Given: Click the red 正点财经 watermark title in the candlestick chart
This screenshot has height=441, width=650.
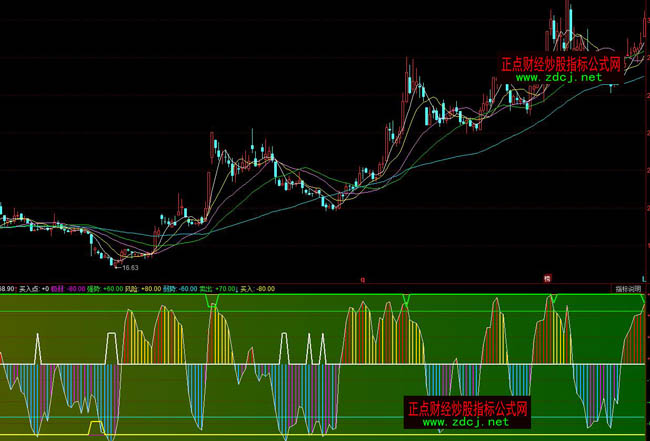Looking at the screenshot, I should click(560, 63).
